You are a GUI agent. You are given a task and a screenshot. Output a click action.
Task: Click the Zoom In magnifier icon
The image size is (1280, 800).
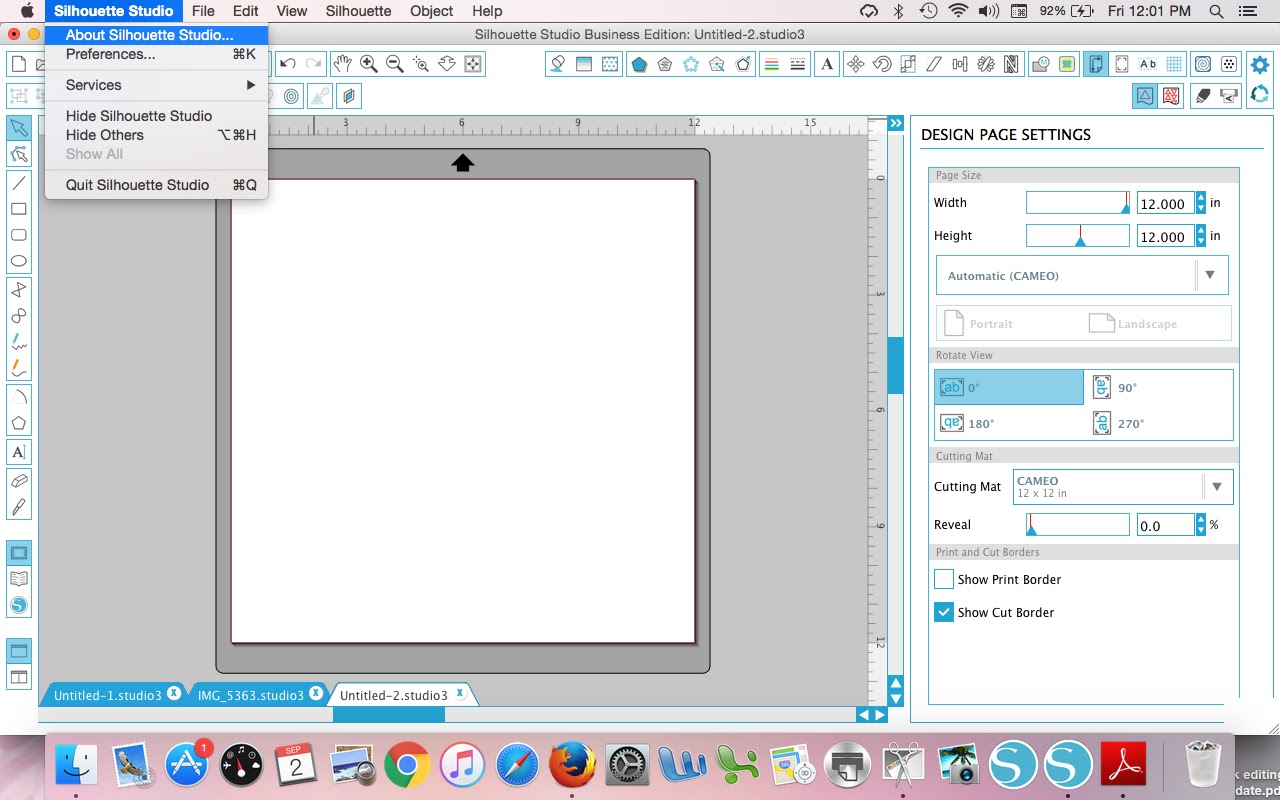tap(369, 65)
